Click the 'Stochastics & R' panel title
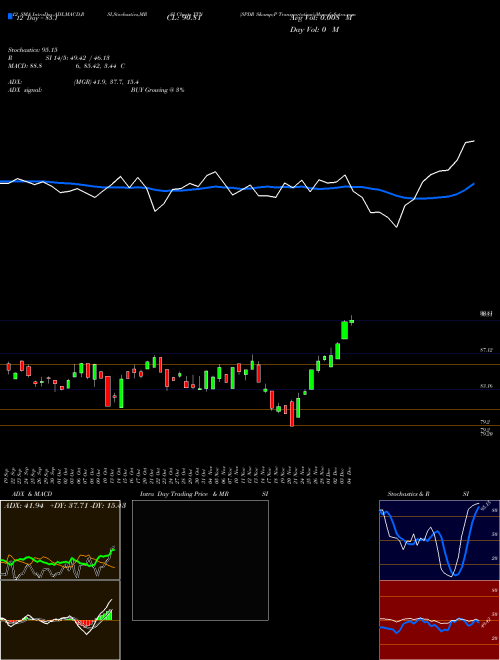 coord(409,494)
